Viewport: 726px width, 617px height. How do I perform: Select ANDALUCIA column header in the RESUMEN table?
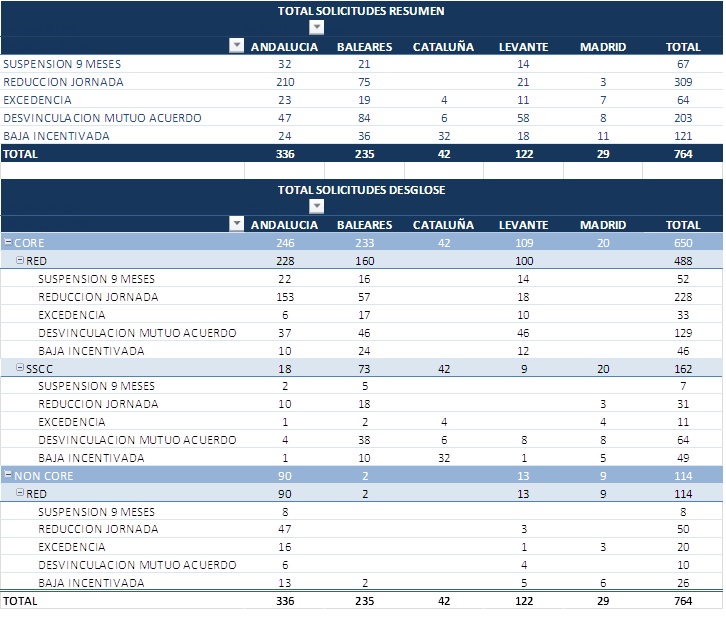pyautogui.click(x=284, y=47)
